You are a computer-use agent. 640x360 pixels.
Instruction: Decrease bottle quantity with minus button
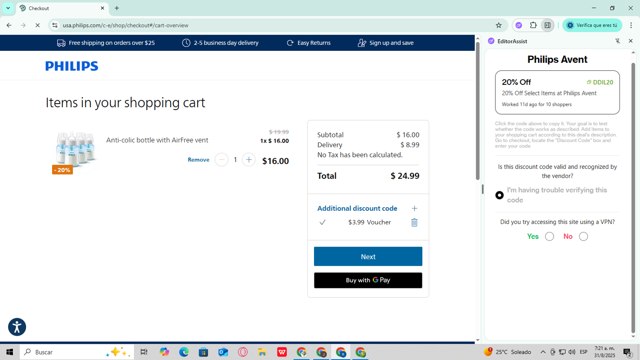coord(221,160)
